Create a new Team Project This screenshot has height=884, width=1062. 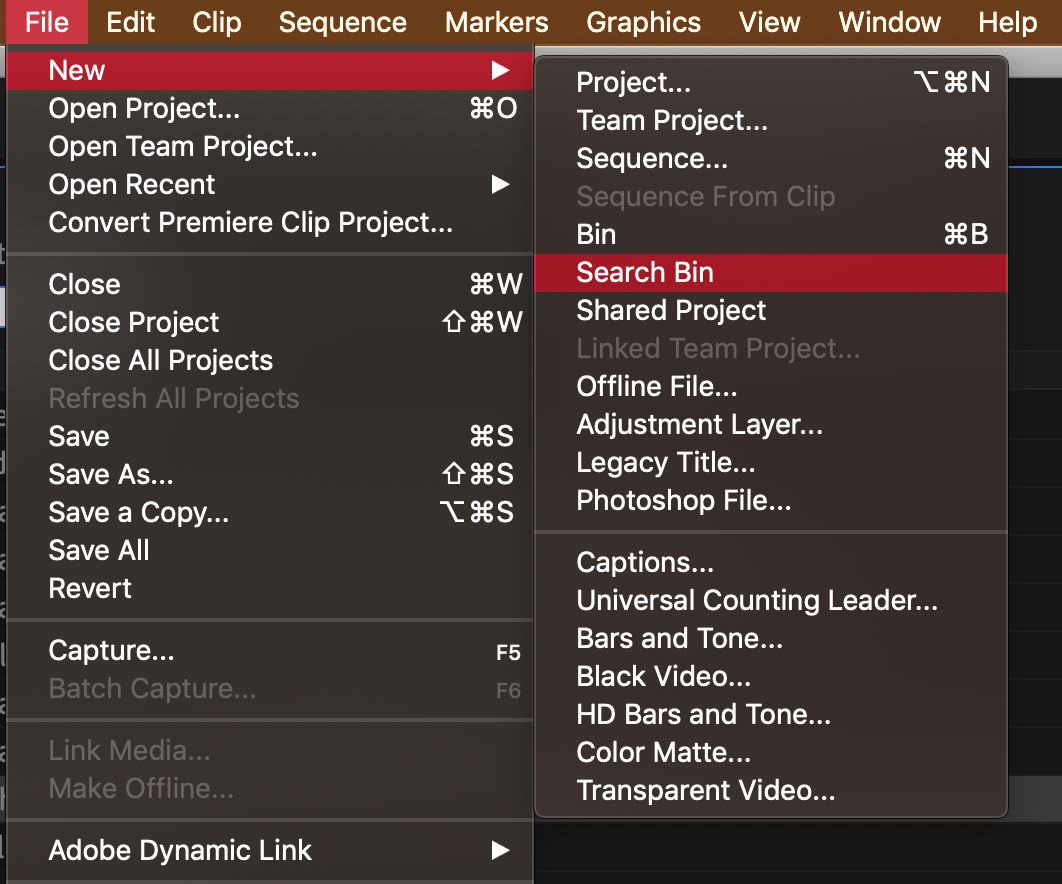coord(671,120)
